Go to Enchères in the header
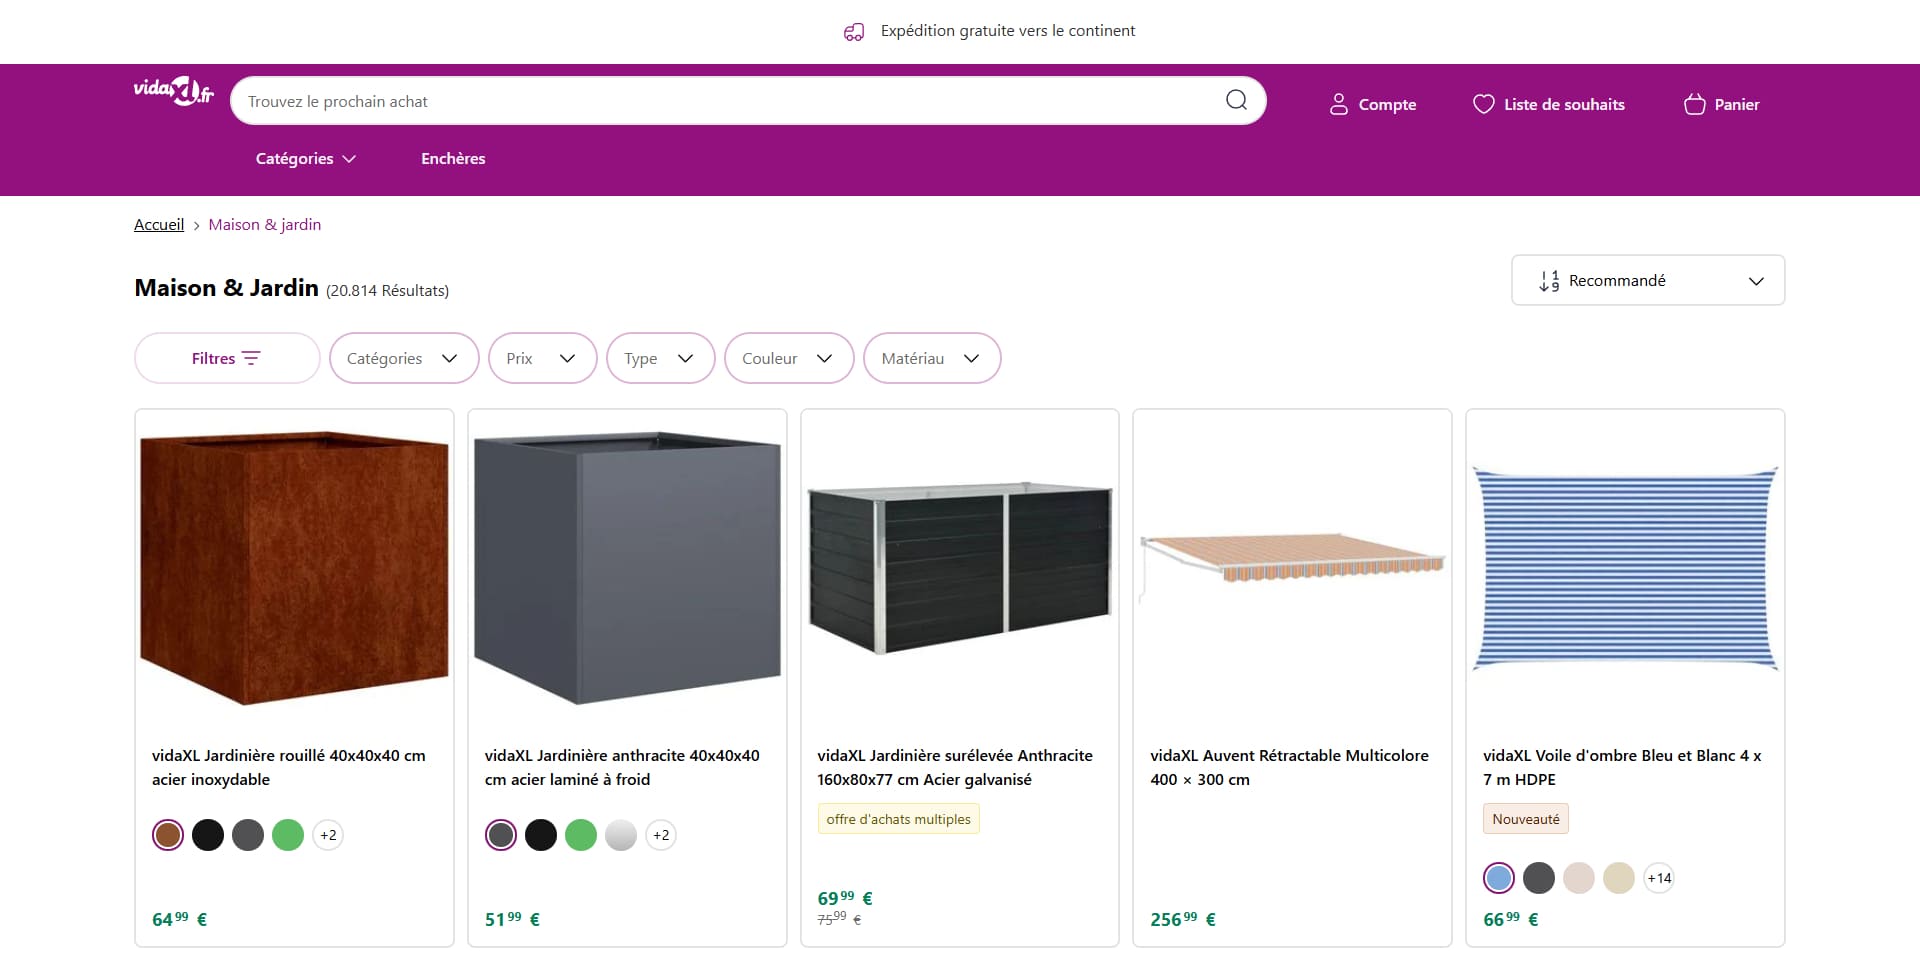The width and height of the screenshot is (1920, 953). [x=453, y=158]
